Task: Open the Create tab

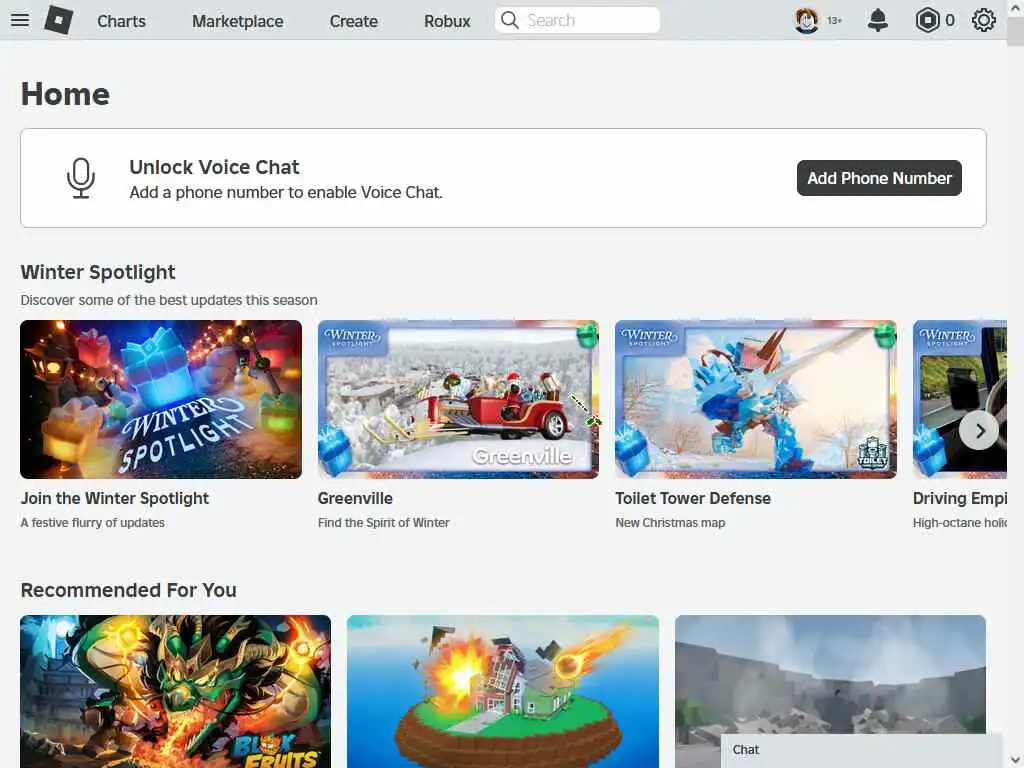Action: click(x=353, y=21)
